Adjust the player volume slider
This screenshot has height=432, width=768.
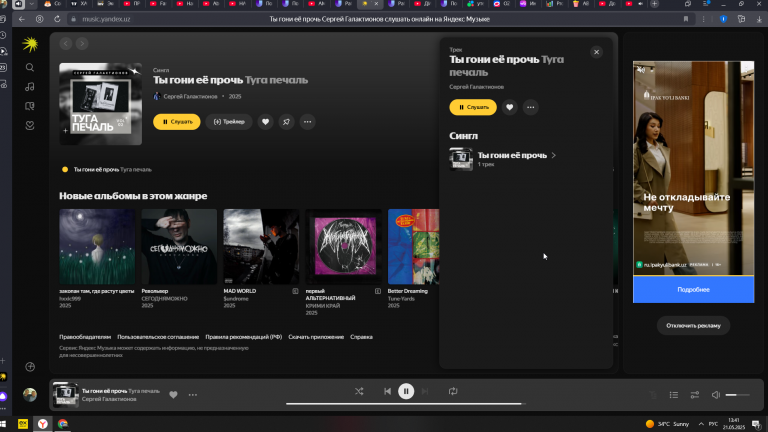click(738, 395)
